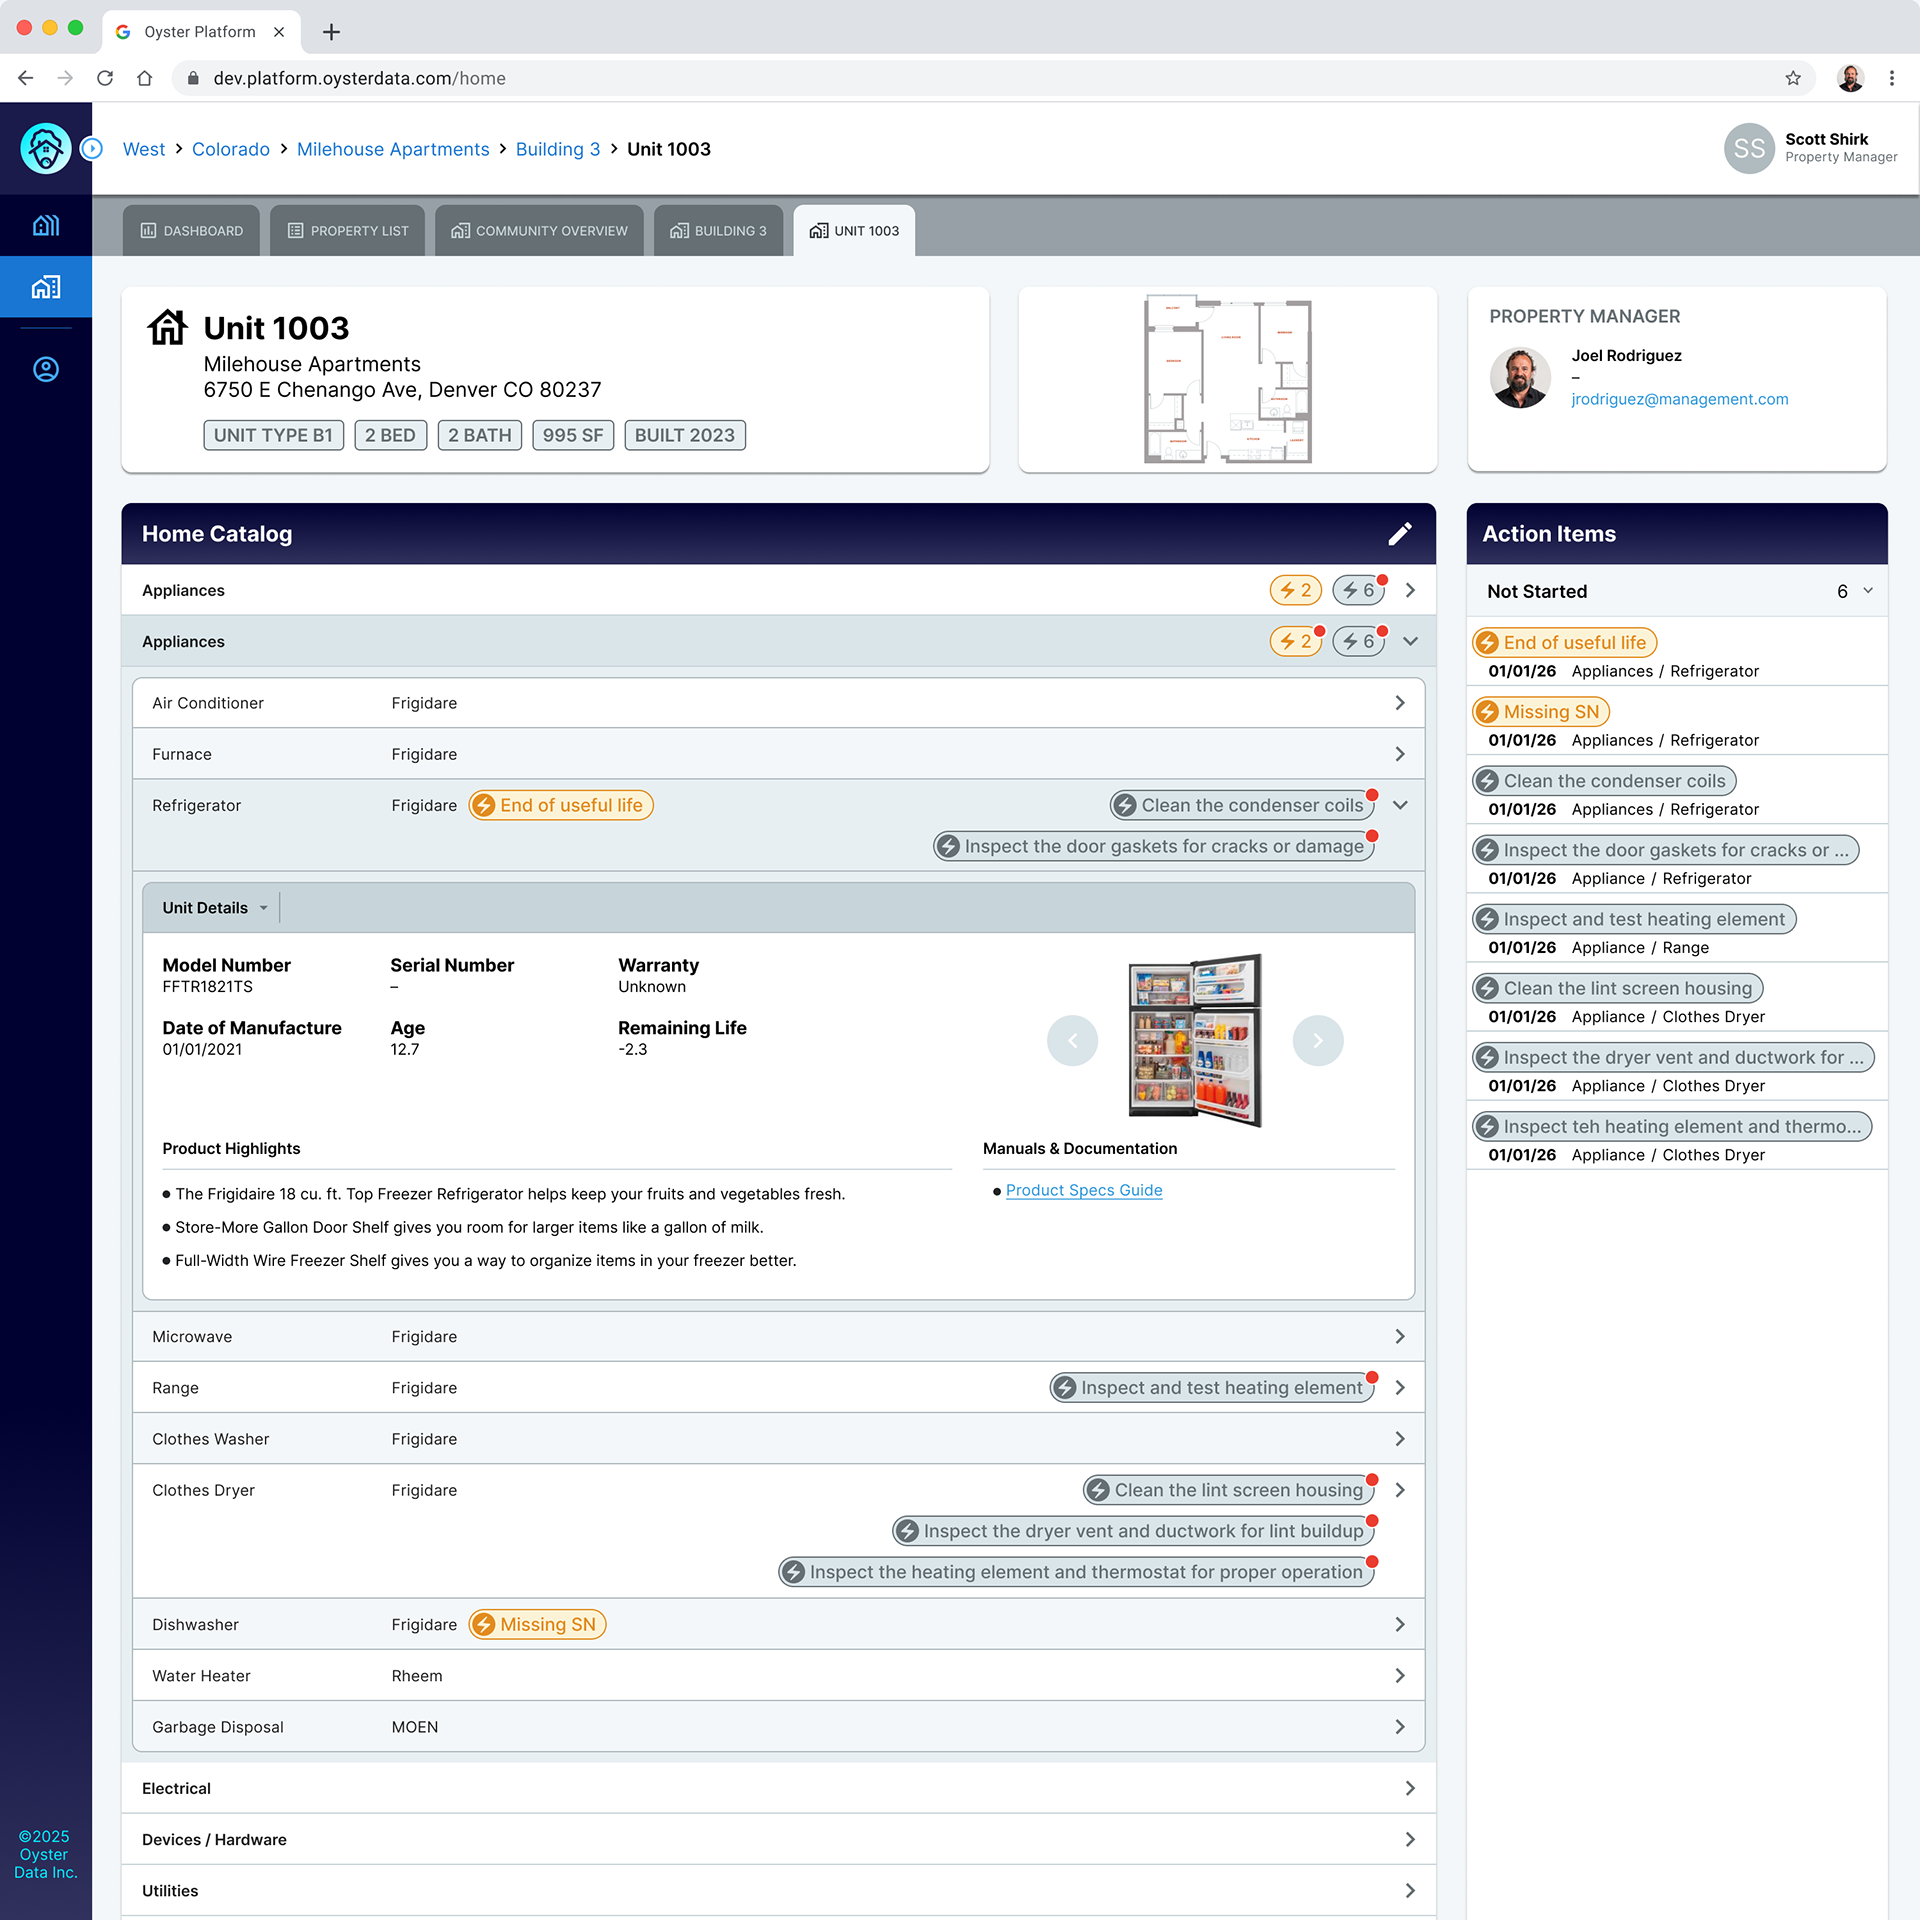This screenshot has height=1920, width=1920.
Task: Email jrodriguez@management.com
Action: (x=1679, y=399)
